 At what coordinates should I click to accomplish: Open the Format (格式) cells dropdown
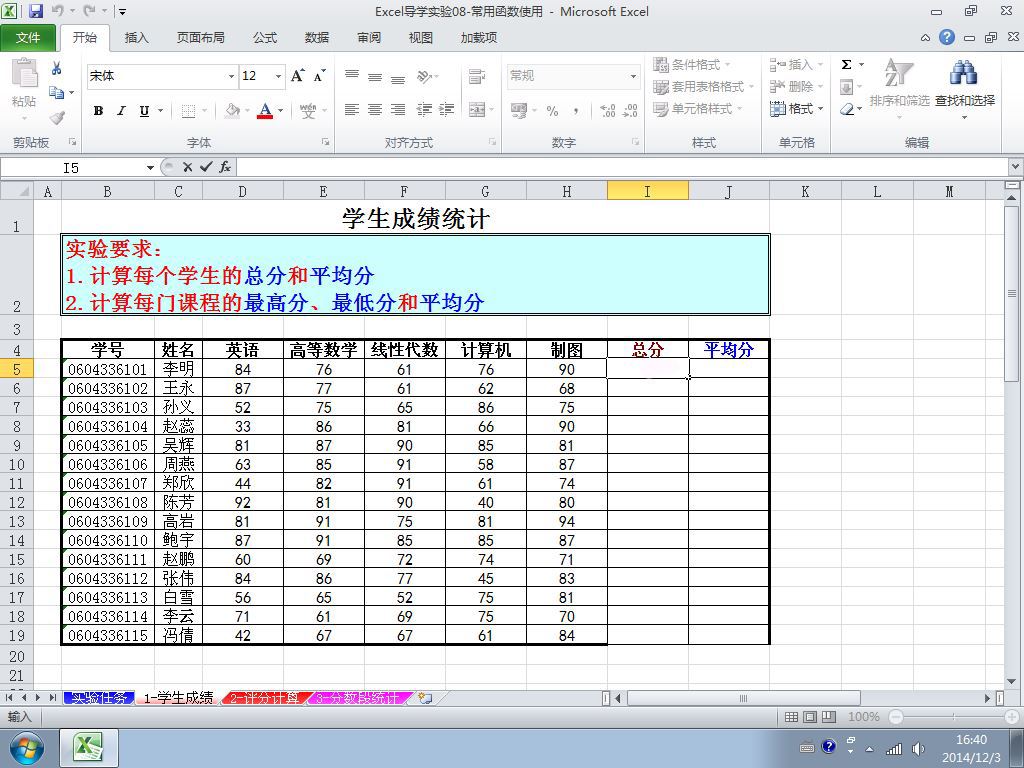click(x=796, y=108)
